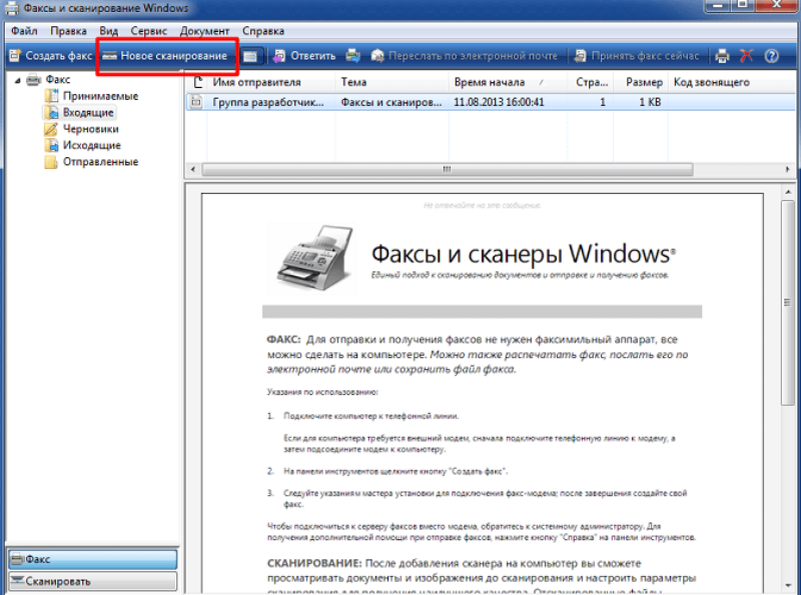Click the preview pane scroll up arrow
The image size is (801, 595).
787,192
